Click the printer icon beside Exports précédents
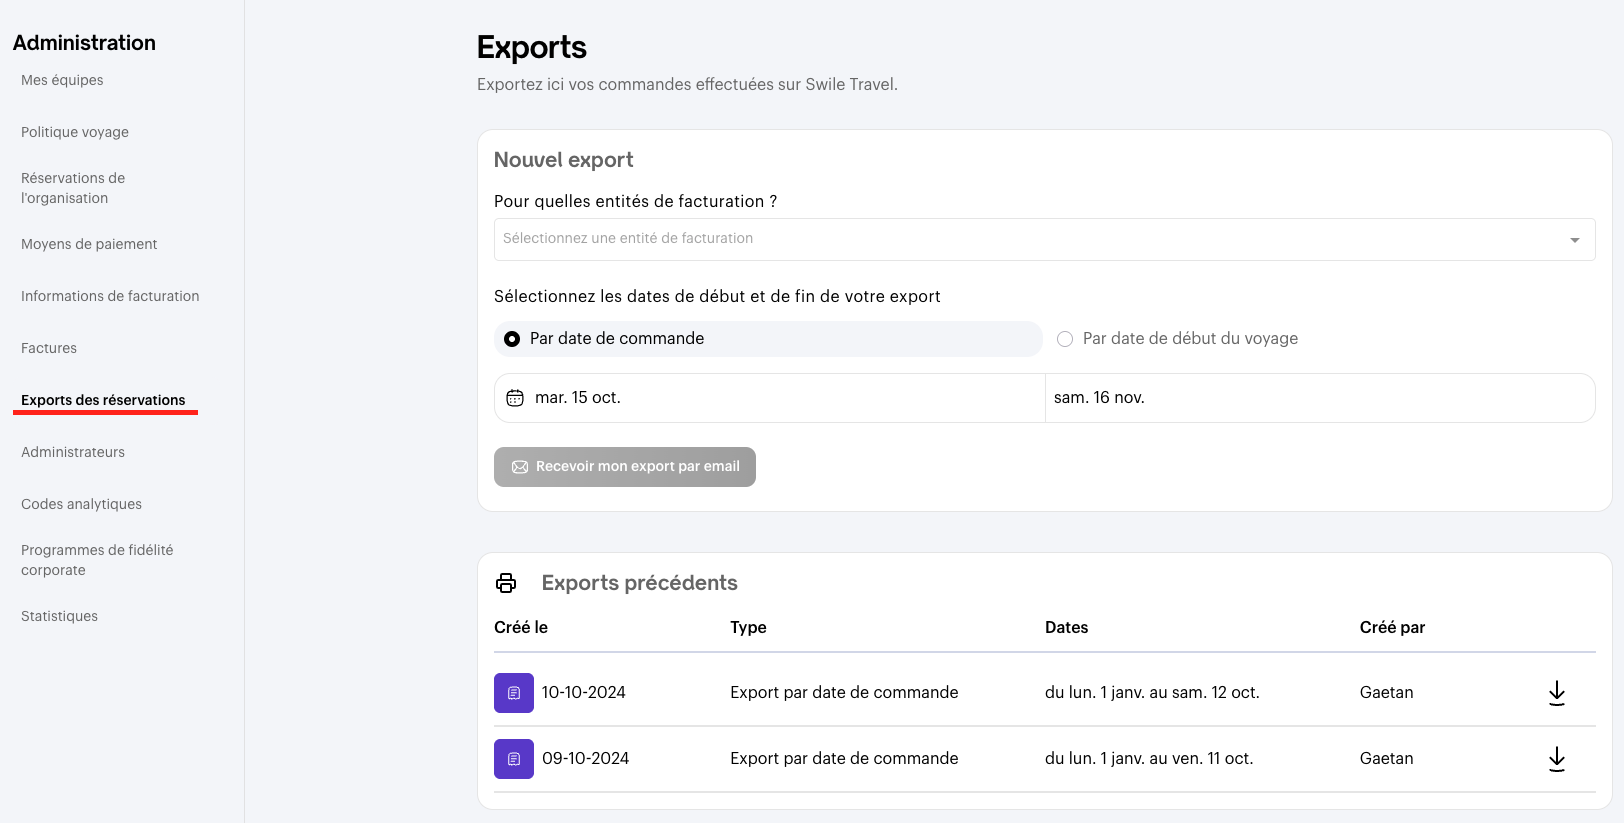Screen dimensions: 1624x823 (506, 583)
